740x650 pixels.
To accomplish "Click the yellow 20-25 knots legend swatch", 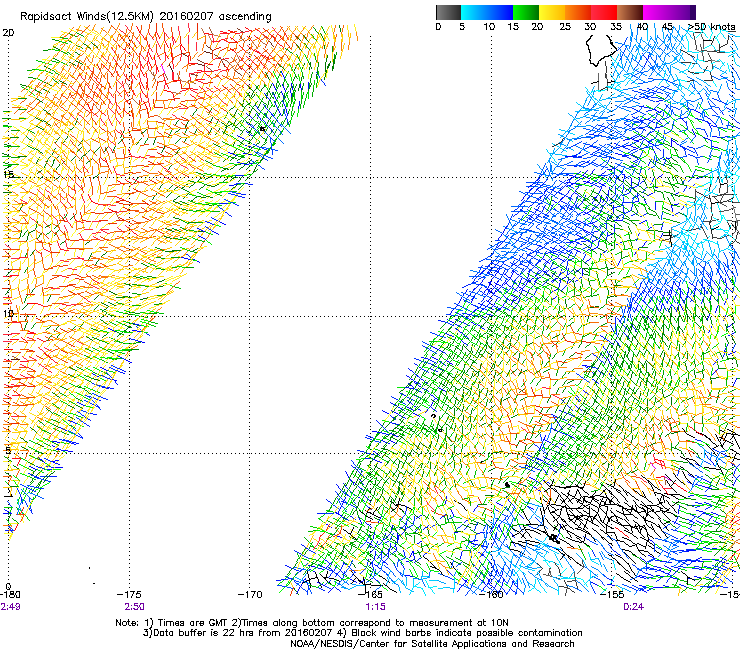I will click(x=552, y=12).
